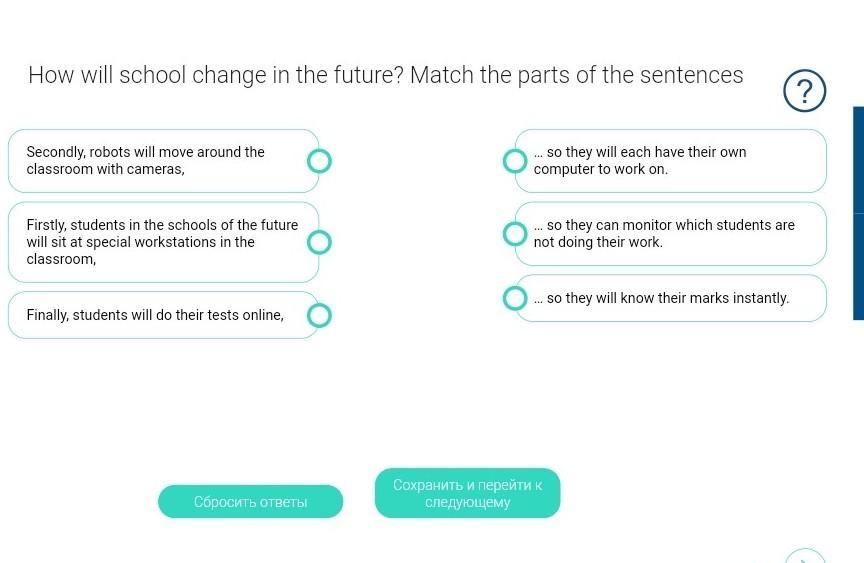The width and height of the screenshot is (864, 563).
Task: Click connector dot for 'monitor which students' answer
Action: pyautogui.click(x=515, y=234)
